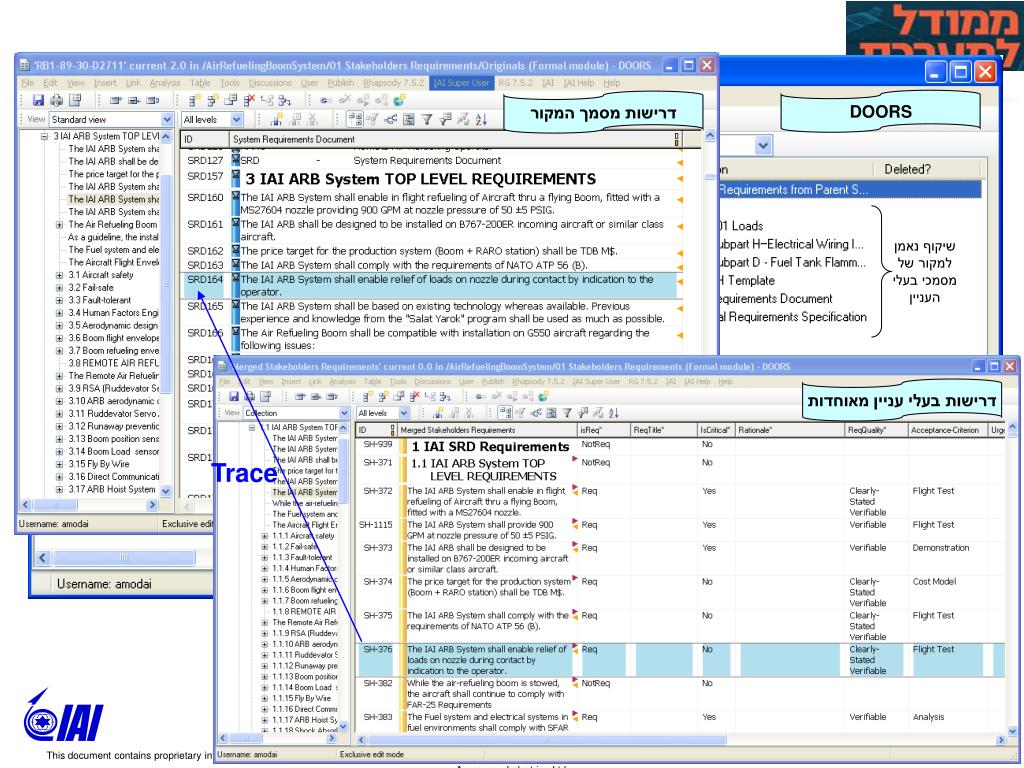The height and width of the screenshot is (768, 1024).
Task: Open the Analysis menu in RB1-89-30-D2711 window
Action: click(x=165, y=83)
